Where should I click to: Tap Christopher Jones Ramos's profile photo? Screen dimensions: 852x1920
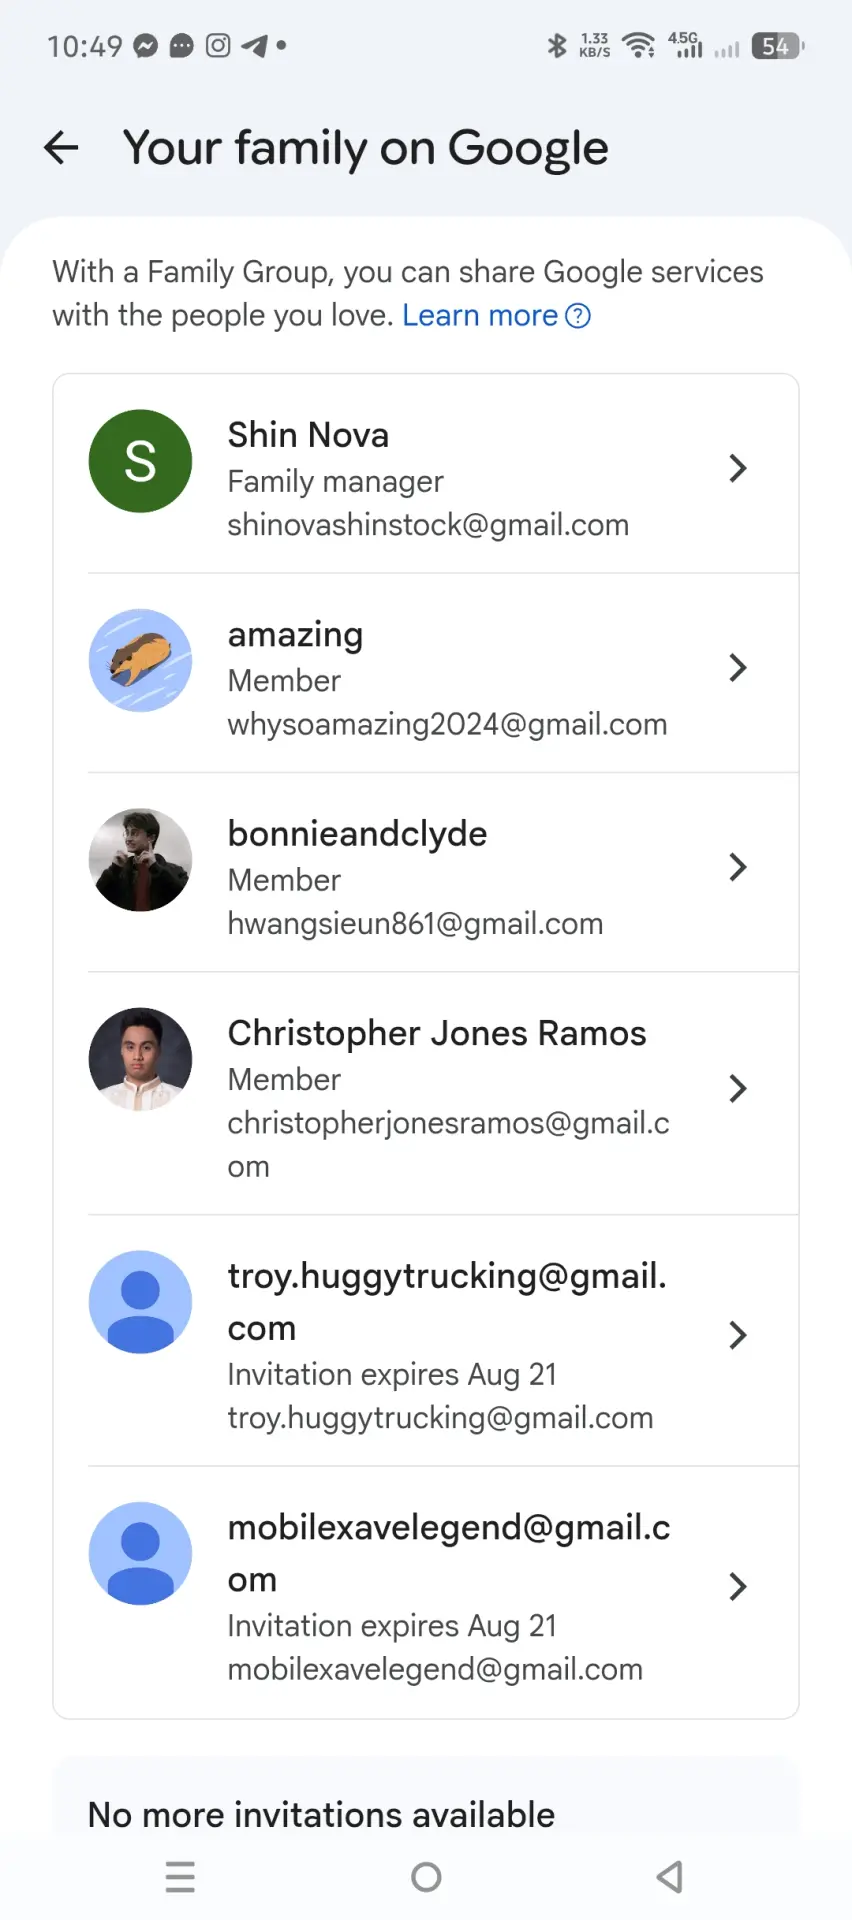pyautogui.click(x=140, y=1059)
